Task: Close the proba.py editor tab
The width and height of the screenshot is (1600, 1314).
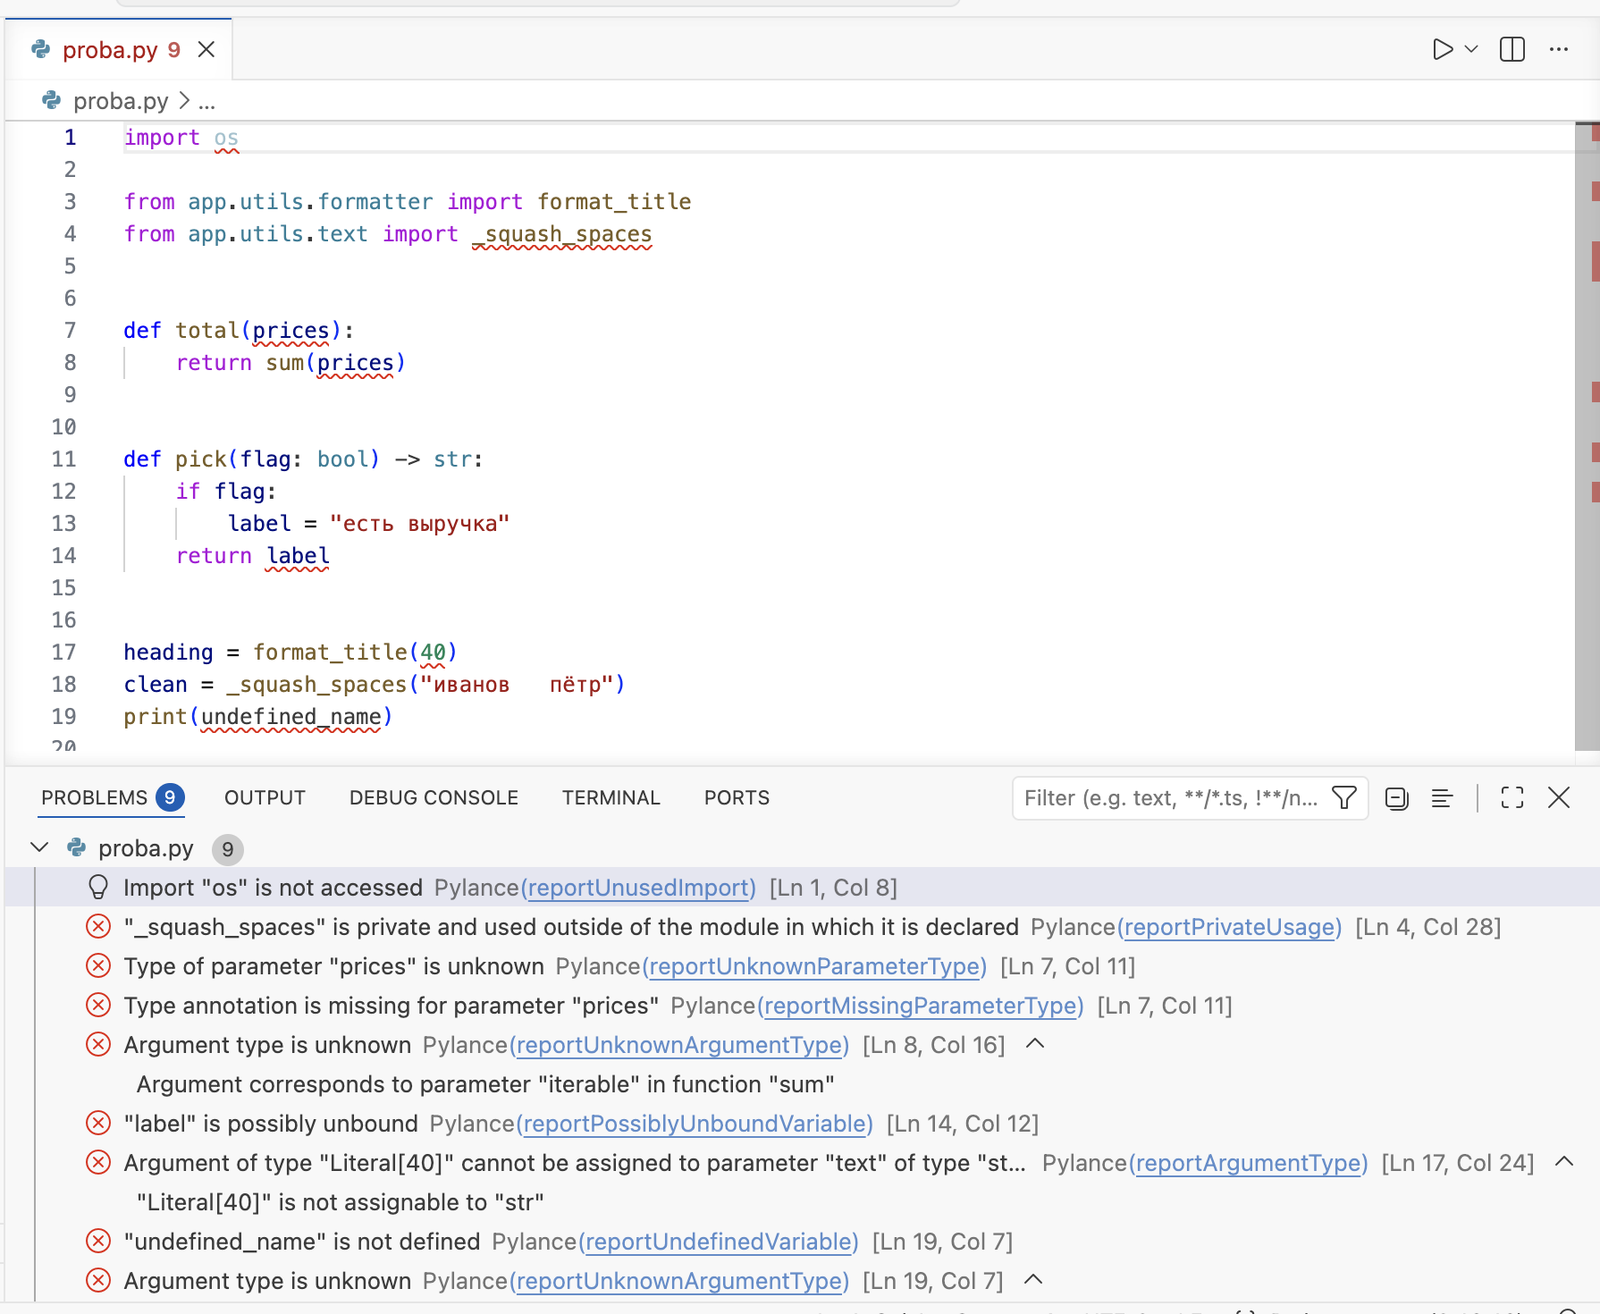Action: [x=206, y=49]
